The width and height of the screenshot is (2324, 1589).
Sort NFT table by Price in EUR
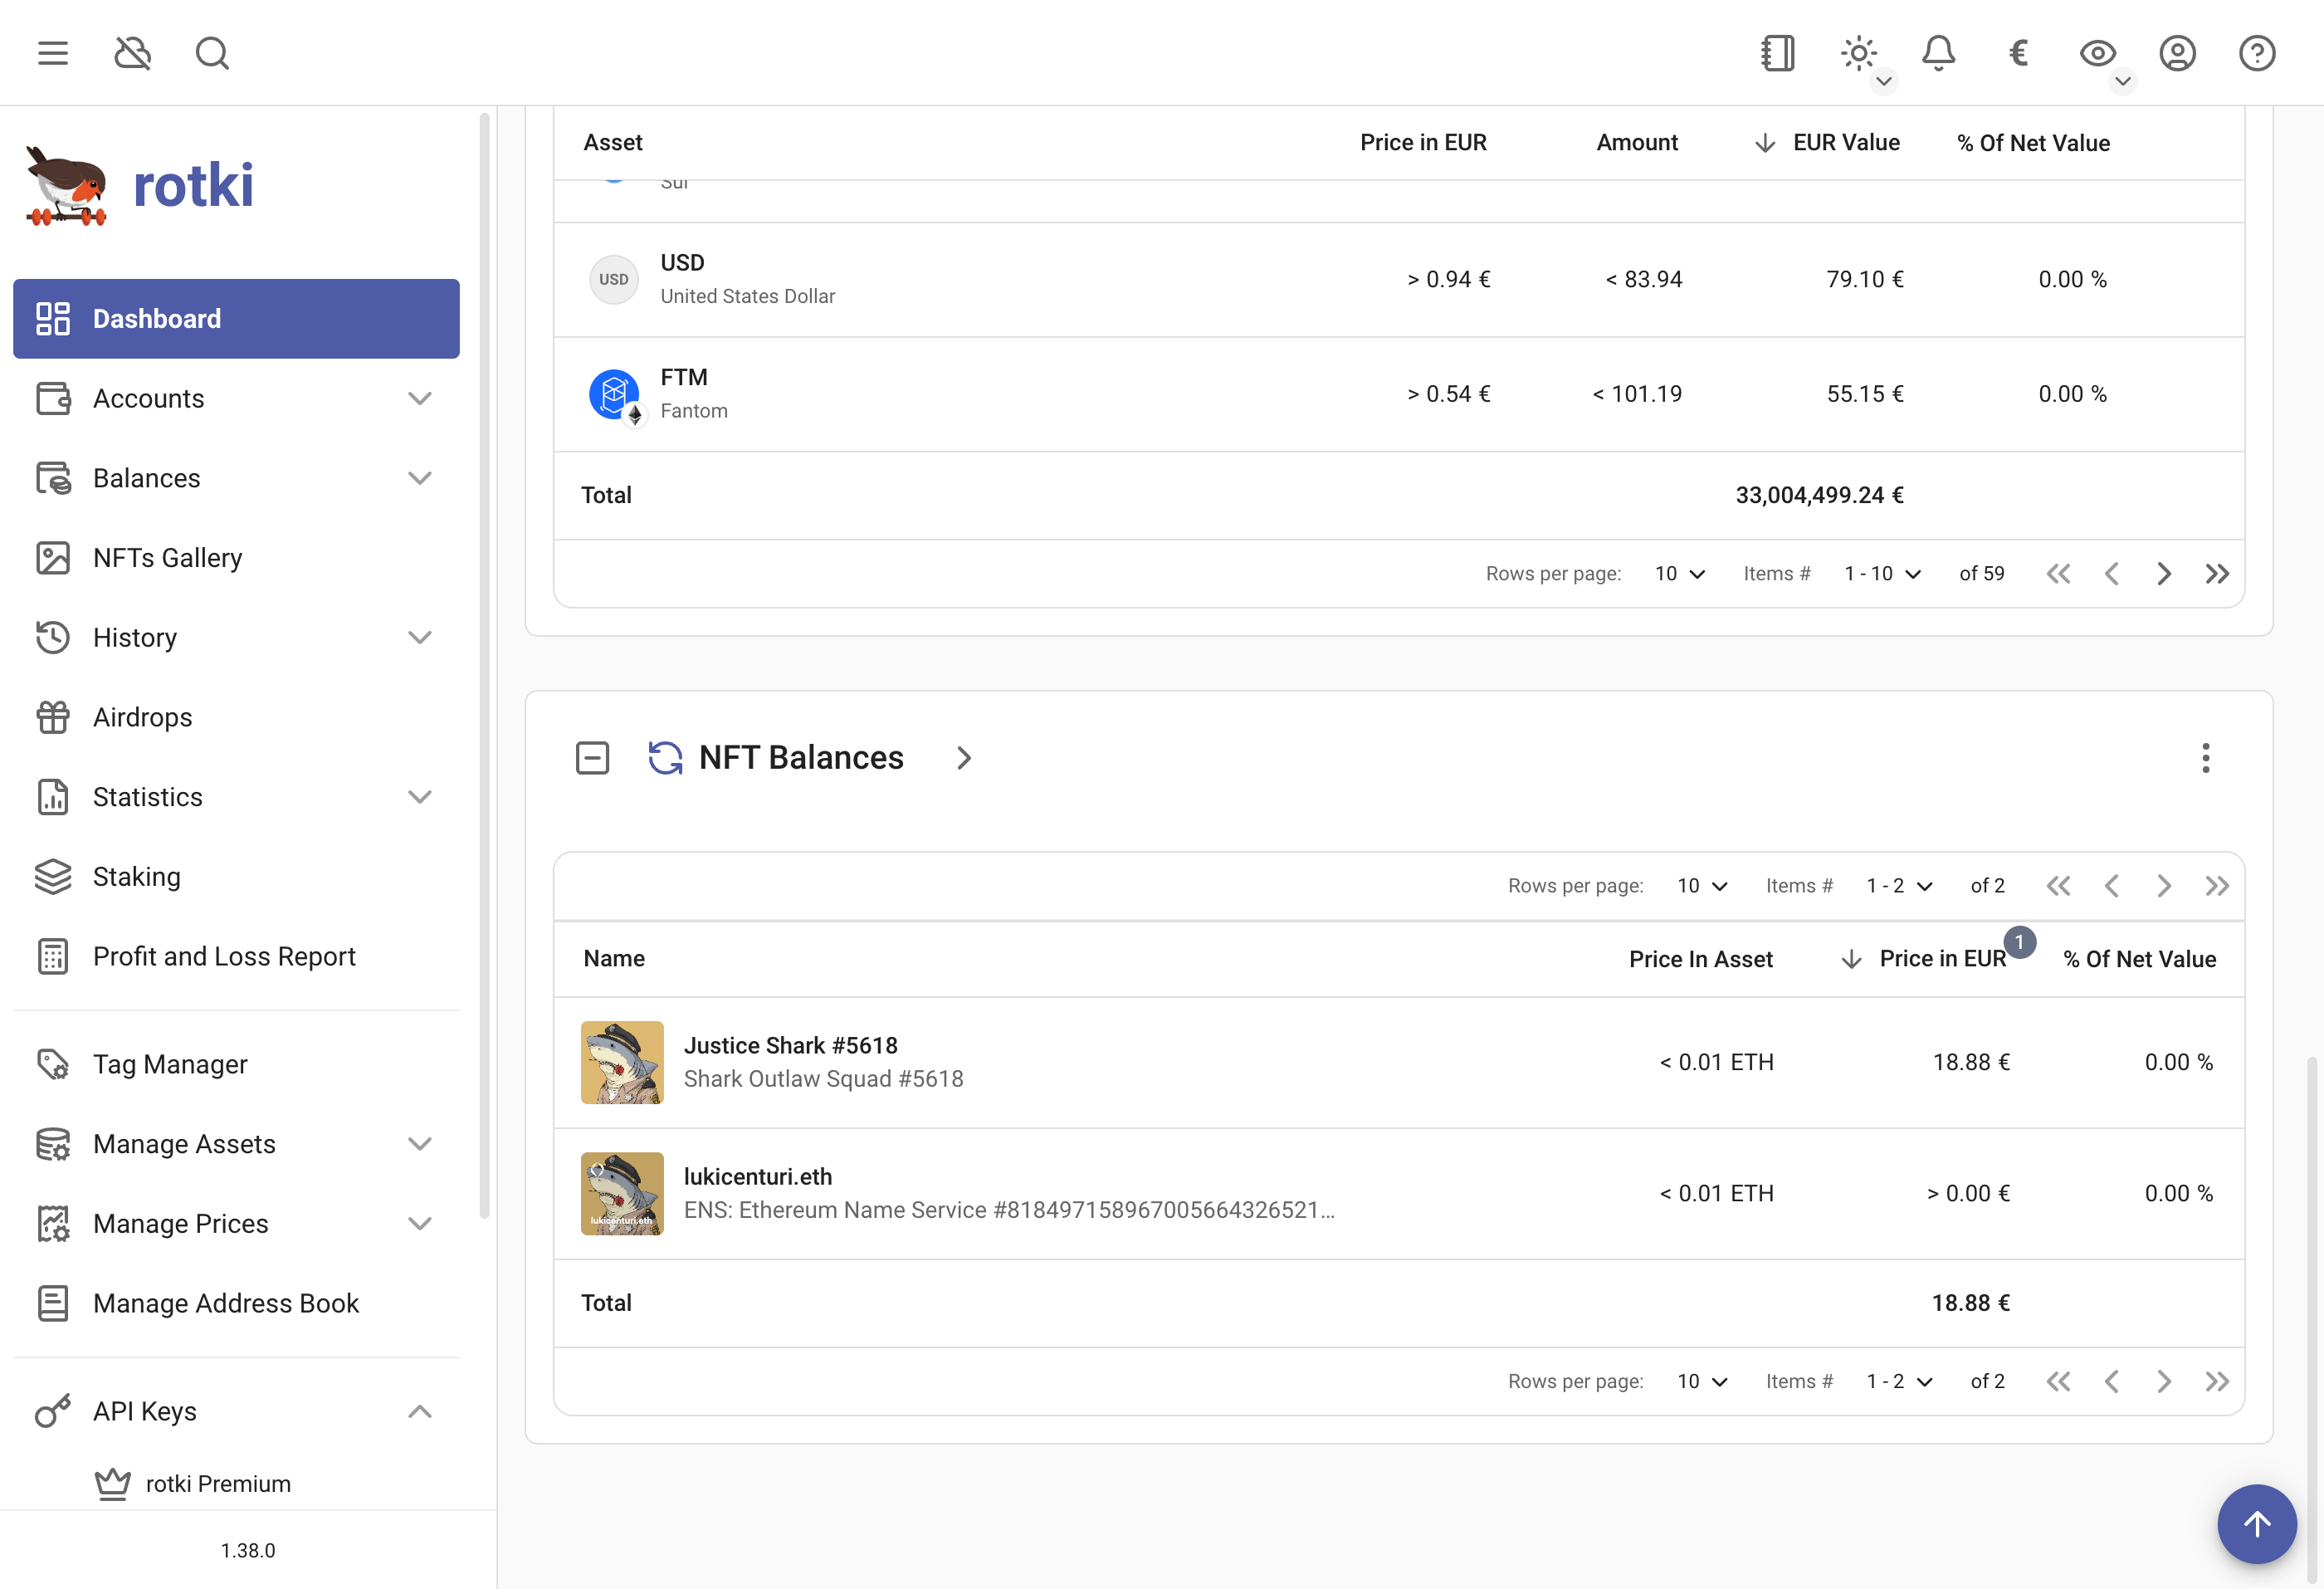(1924, 959)
